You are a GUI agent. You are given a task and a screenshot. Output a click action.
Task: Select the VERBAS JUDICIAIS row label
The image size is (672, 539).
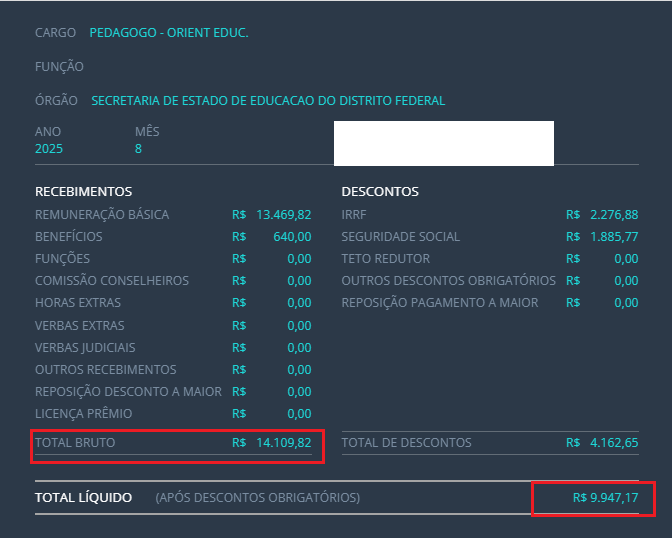86,347
